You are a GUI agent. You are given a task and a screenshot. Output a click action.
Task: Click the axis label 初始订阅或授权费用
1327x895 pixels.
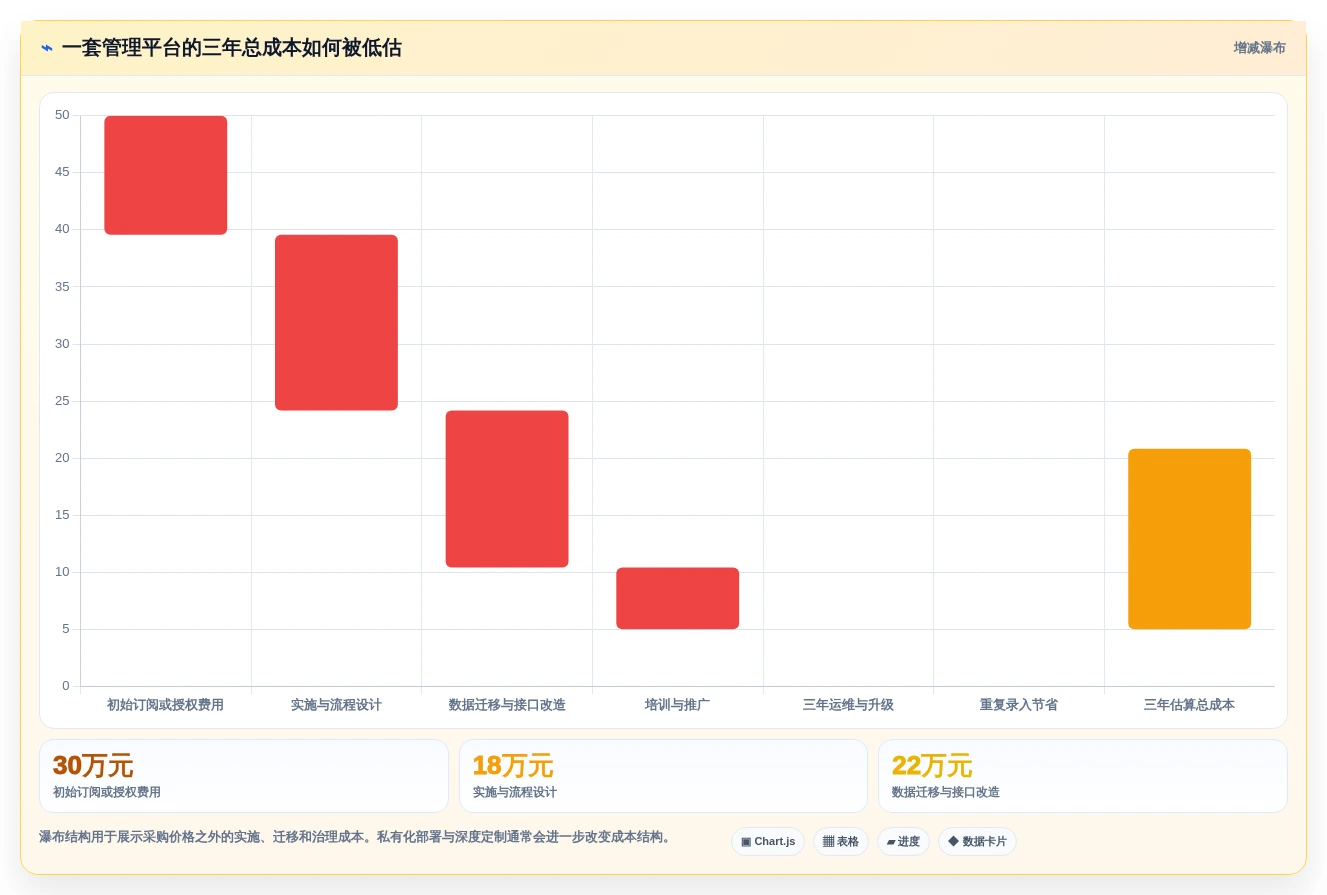click(x=166, y=705)
